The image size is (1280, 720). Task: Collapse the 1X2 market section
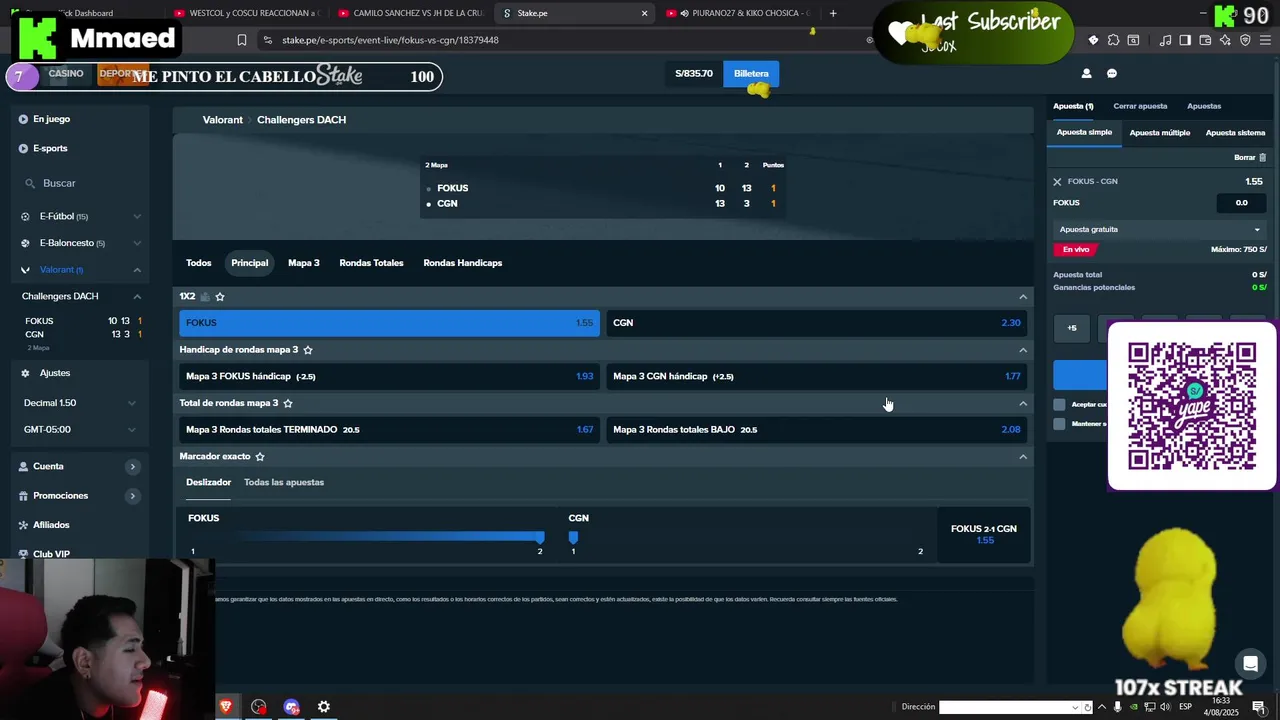click(1022, 297)
